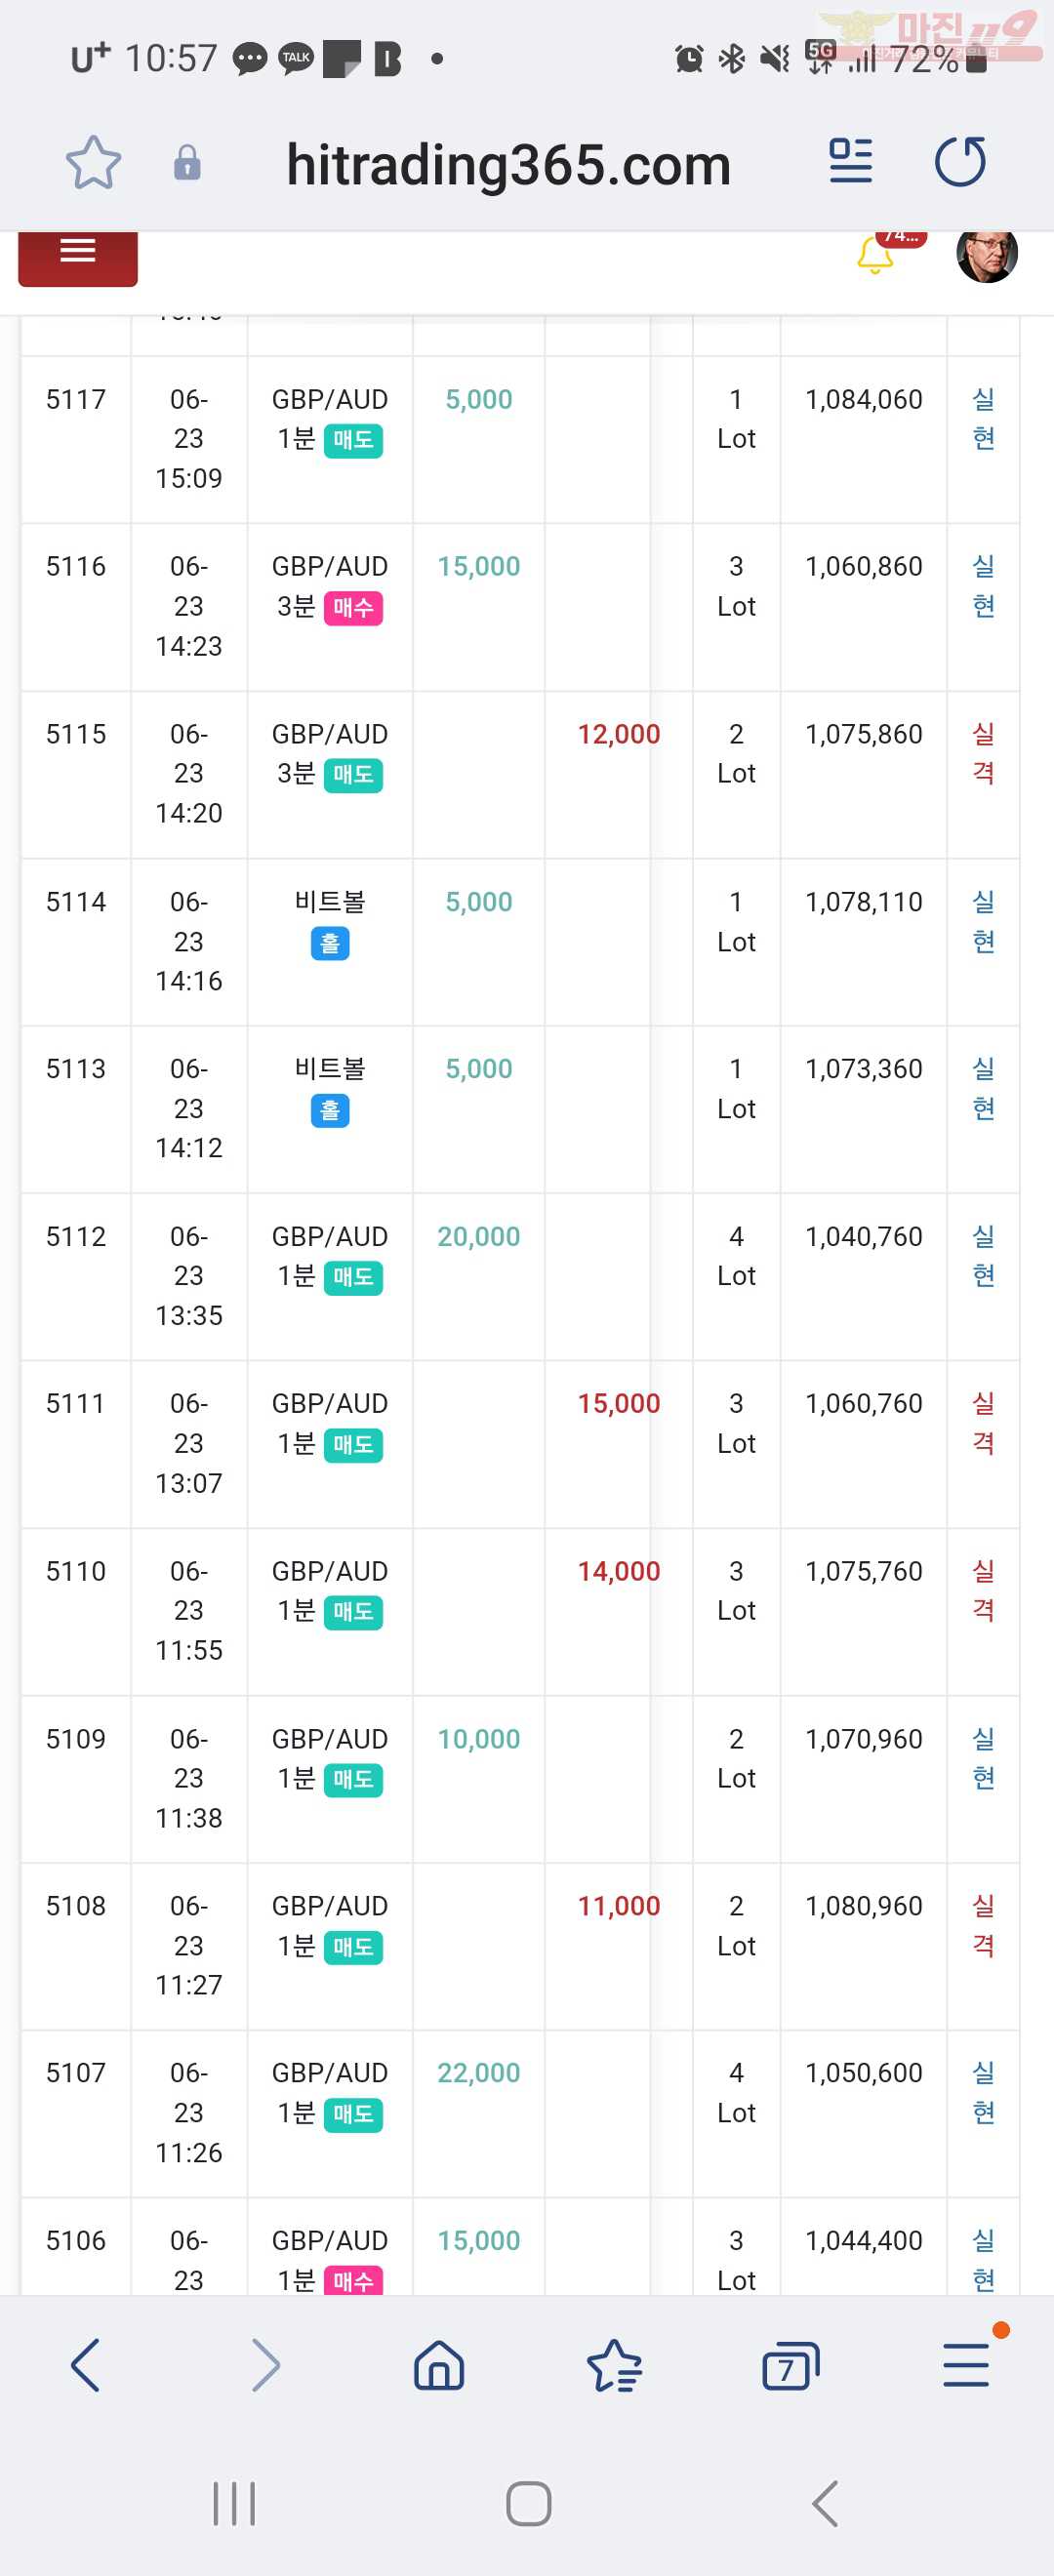
Task: Go forward with browser forward arrow
Action: pos(265,2365)
